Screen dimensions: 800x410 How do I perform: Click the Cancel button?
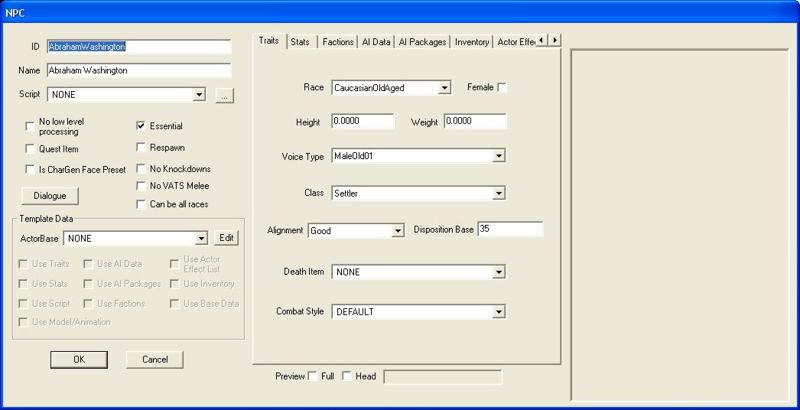coord(155,360)
